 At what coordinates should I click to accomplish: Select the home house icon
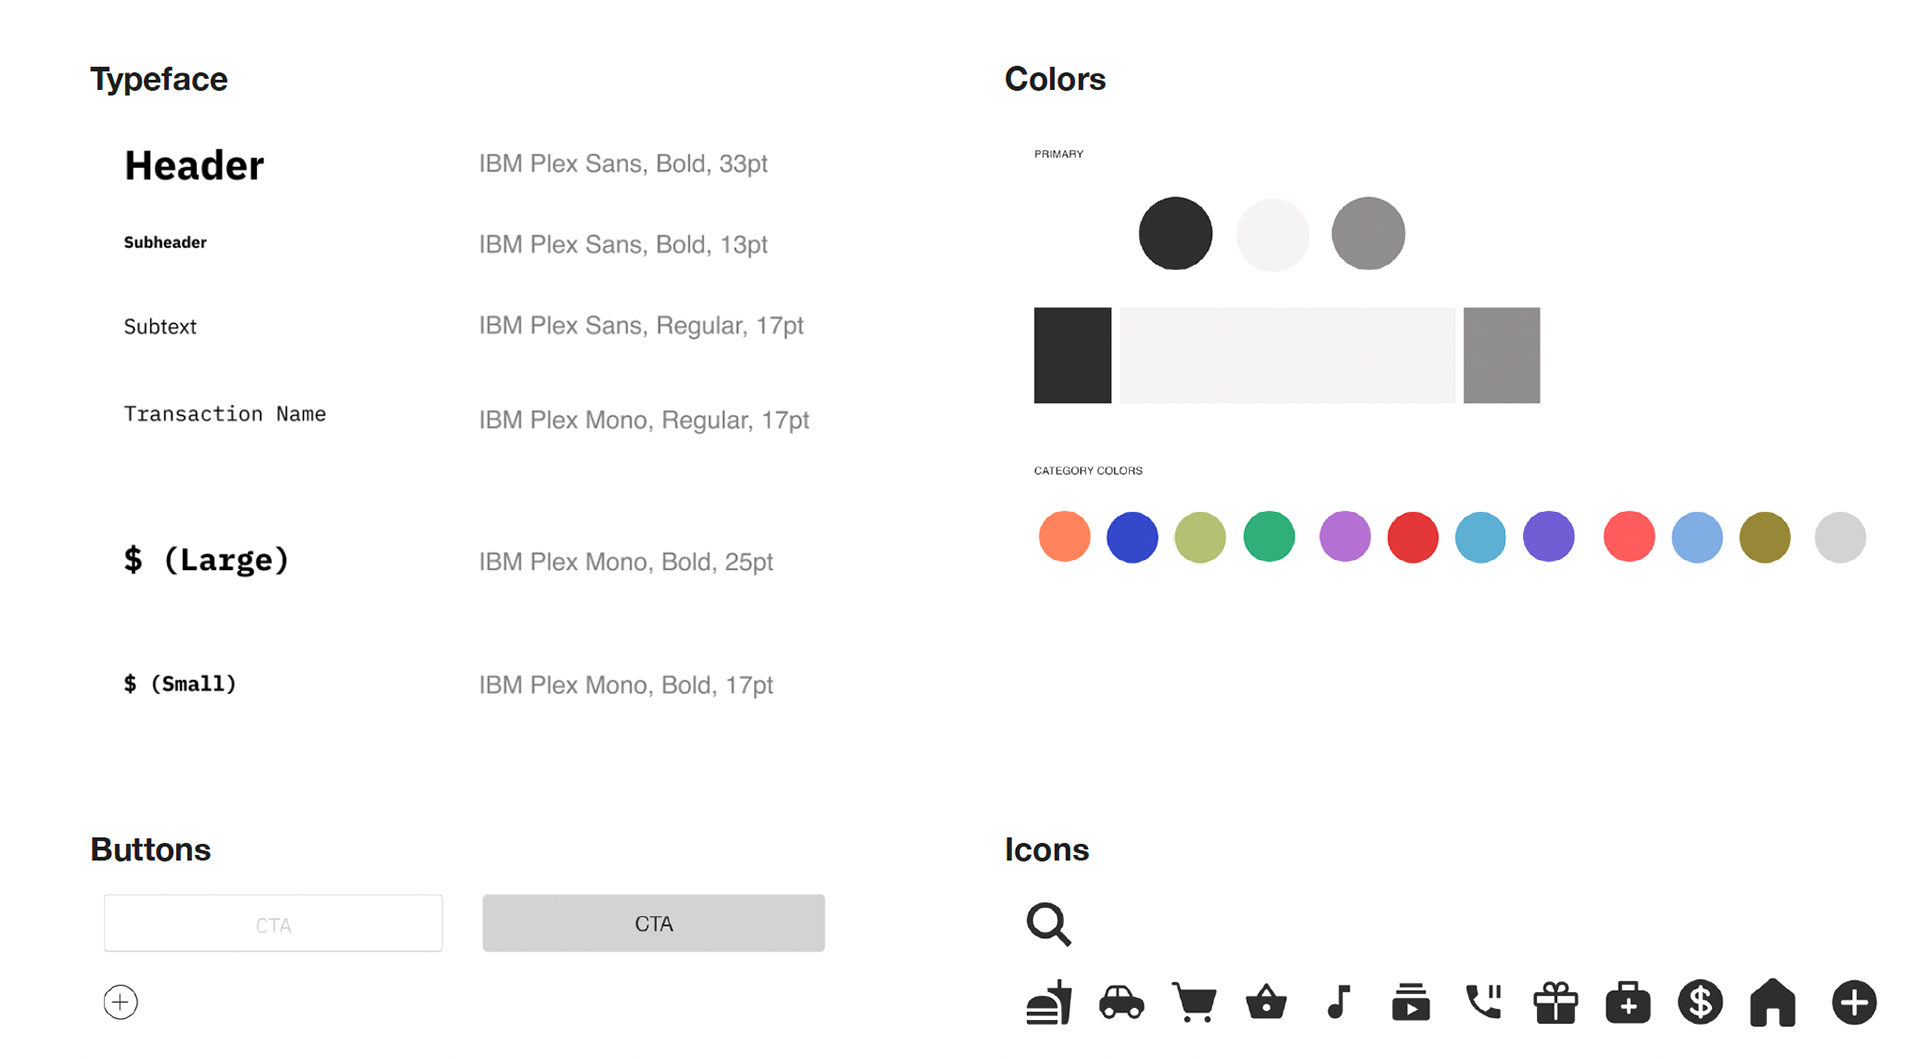coord(1772,1002)
